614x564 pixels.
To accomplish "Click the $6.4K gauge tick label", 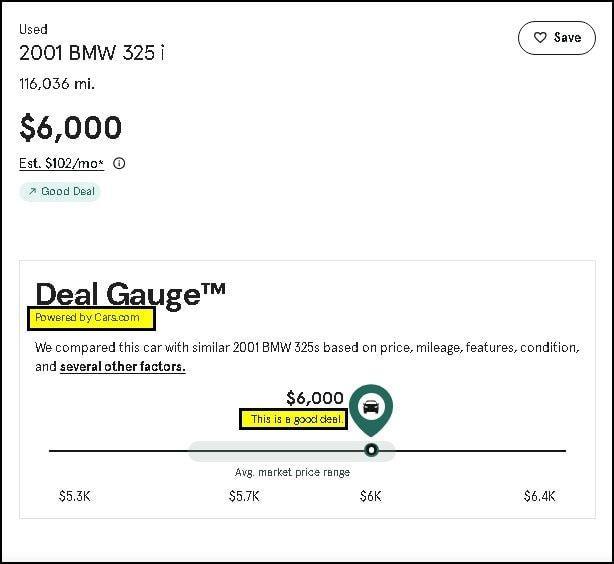I will (540, 496).
